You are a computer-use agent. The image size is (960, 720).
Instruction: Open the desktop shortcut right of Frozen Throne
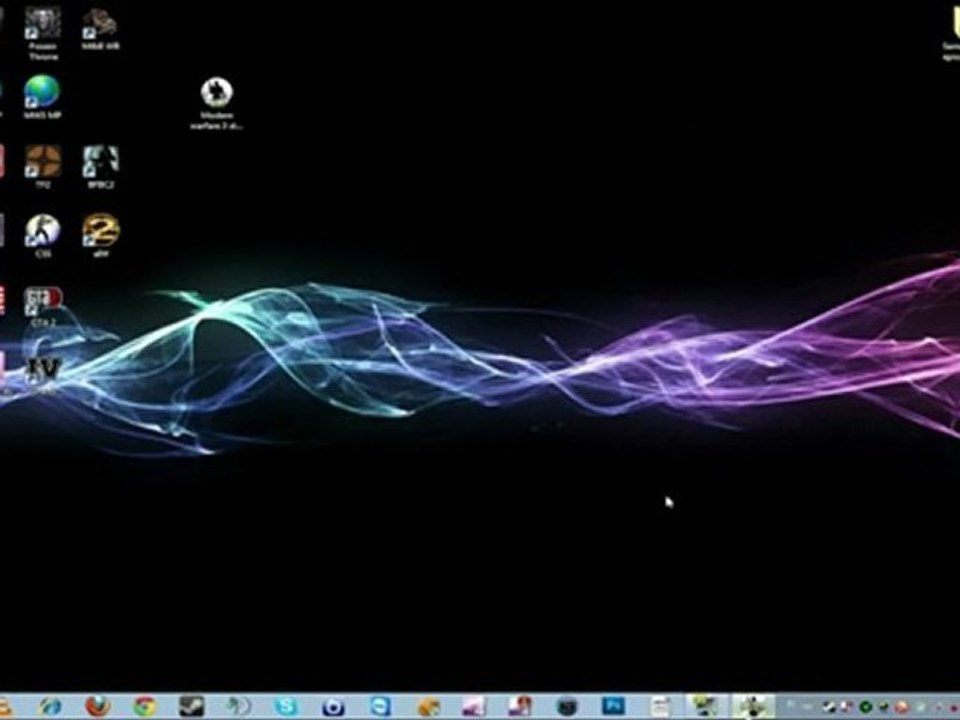click(x=100, y=28)
